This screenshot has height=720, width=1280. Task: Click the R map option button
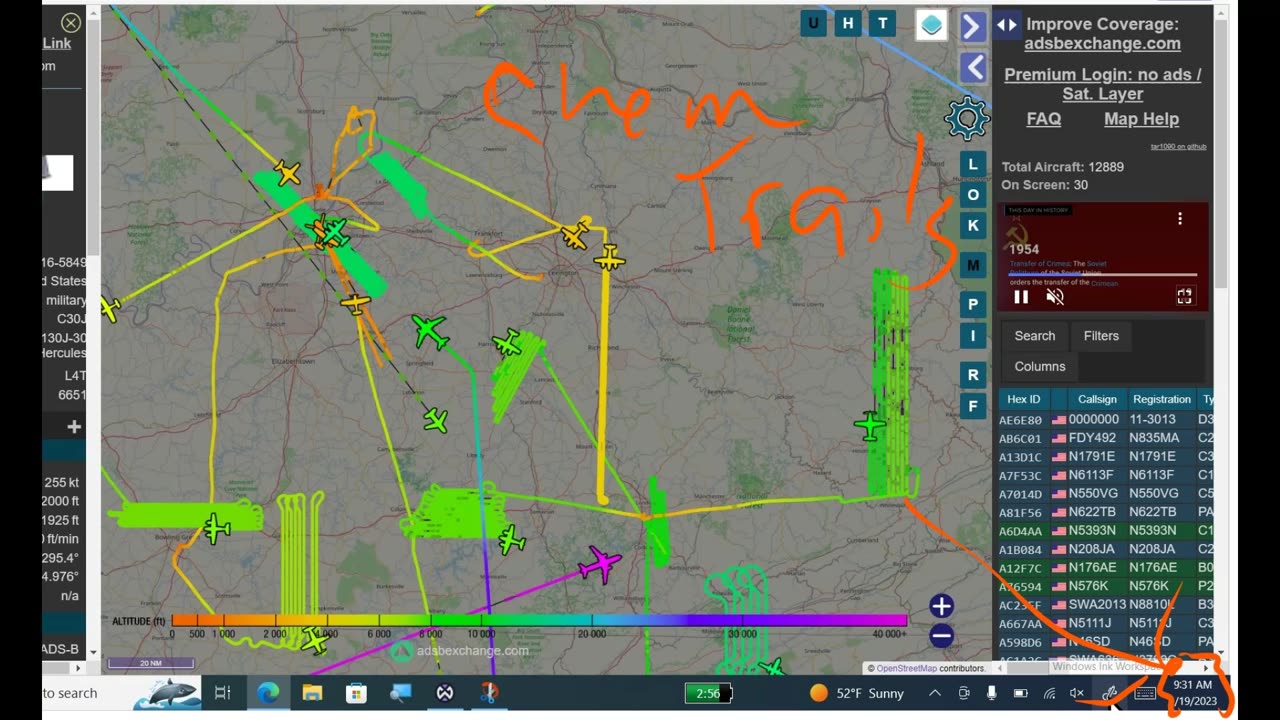coord(972,375)
